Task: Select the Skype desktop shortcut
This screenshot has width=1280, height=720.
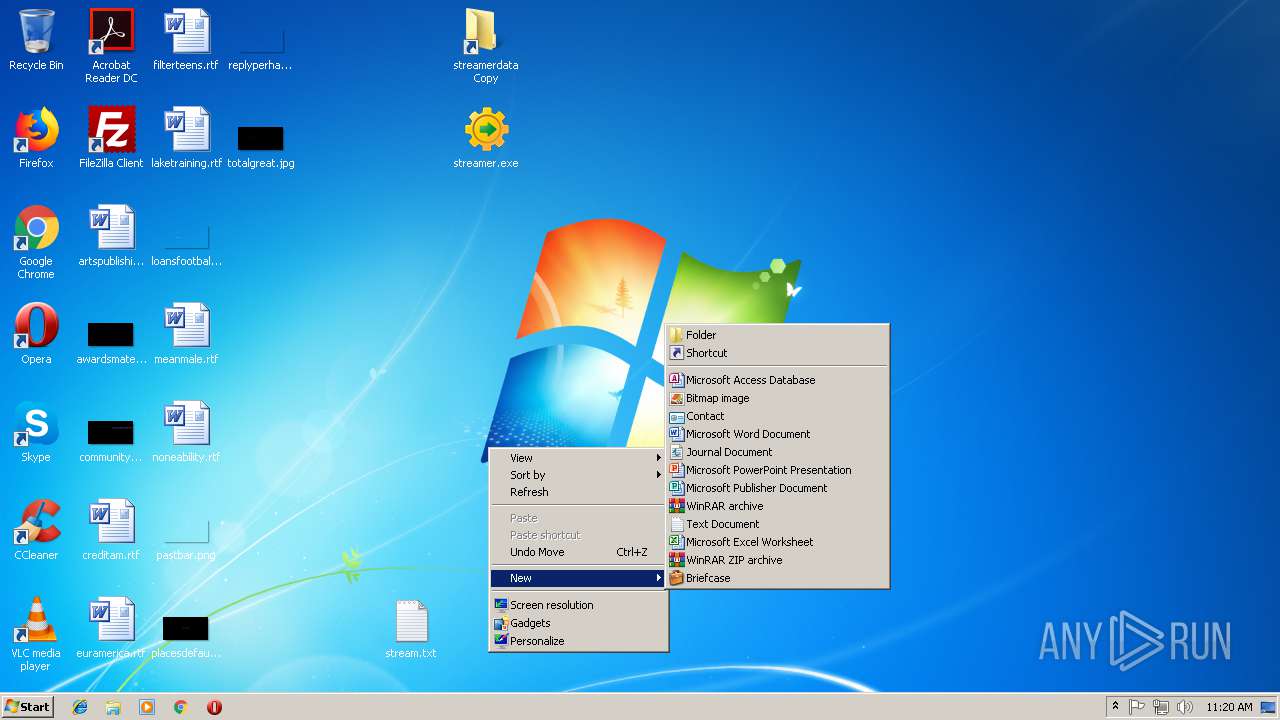Action: pos(36,432)
